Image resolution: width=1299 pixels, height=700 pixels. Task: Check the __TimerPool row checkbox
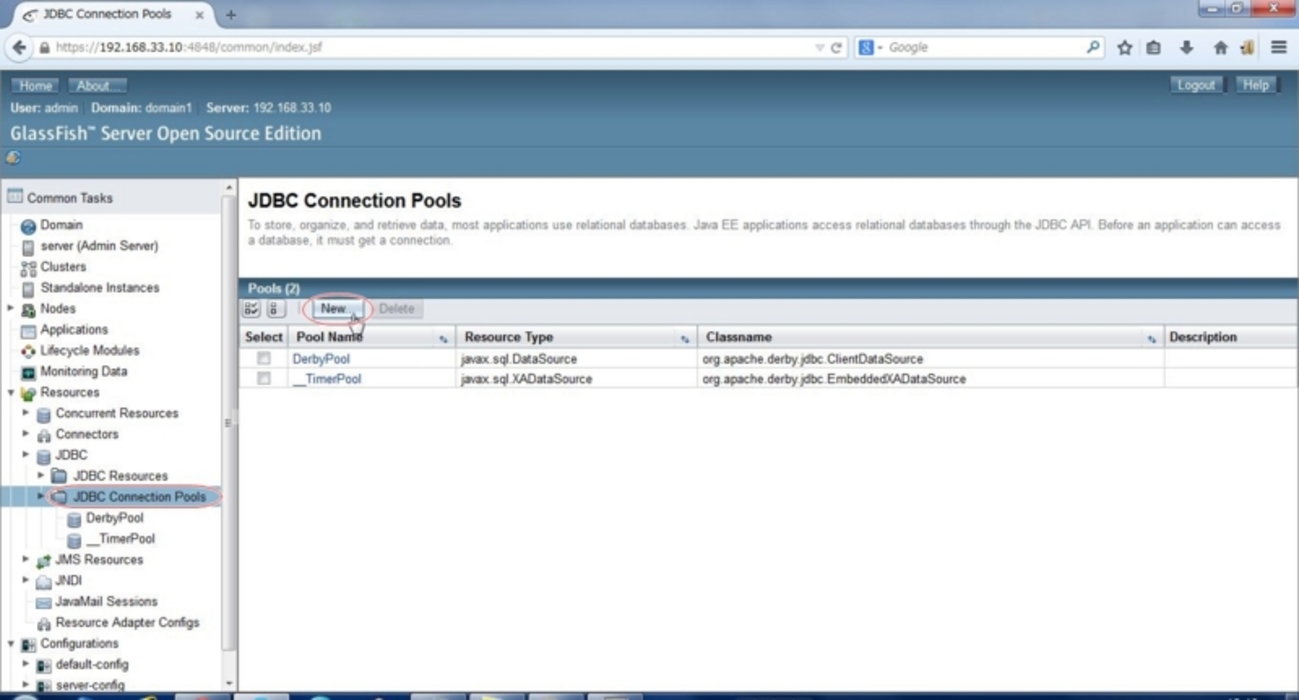(x=264, y=379)
